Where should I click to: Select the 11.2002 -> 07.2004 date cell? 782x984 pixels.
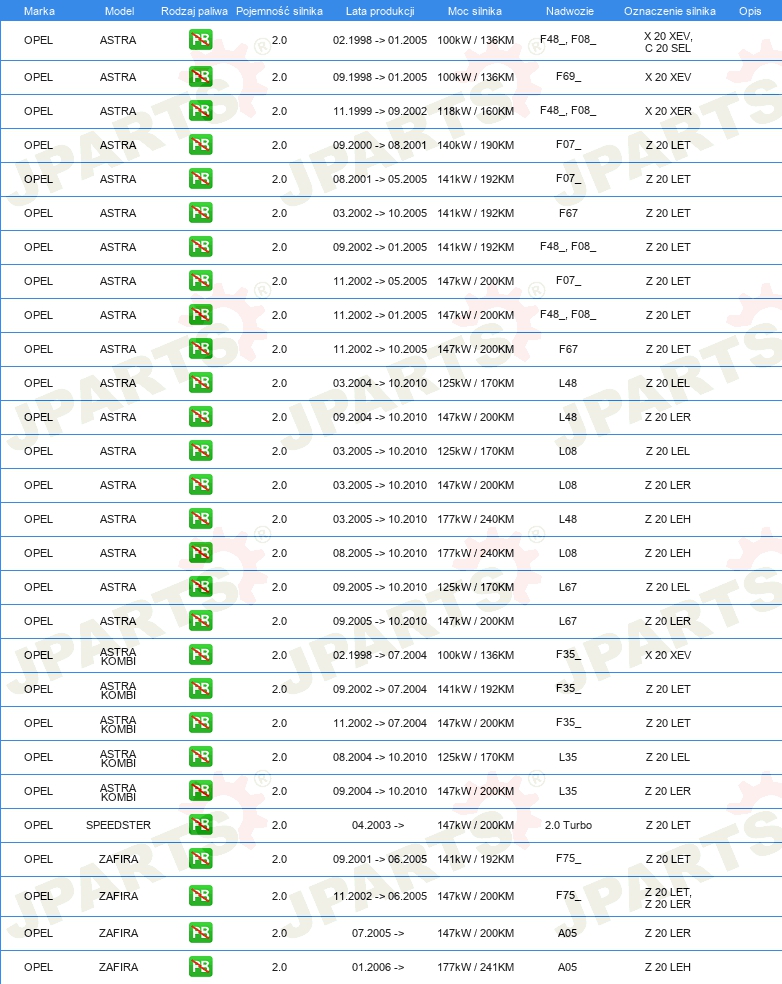tap(380, 722)
